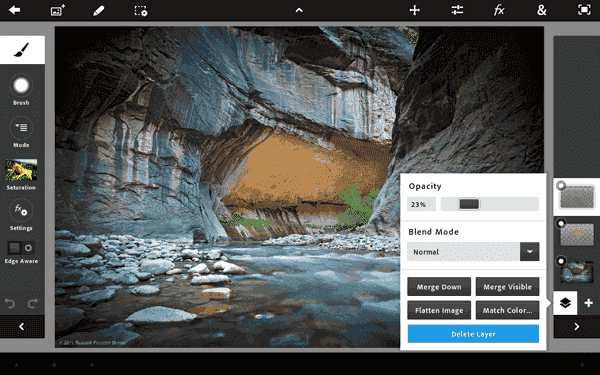Expand the top bar chevron
Image resolution: width=600 pixels, height=375 pixels.
[x=299, y=10]
